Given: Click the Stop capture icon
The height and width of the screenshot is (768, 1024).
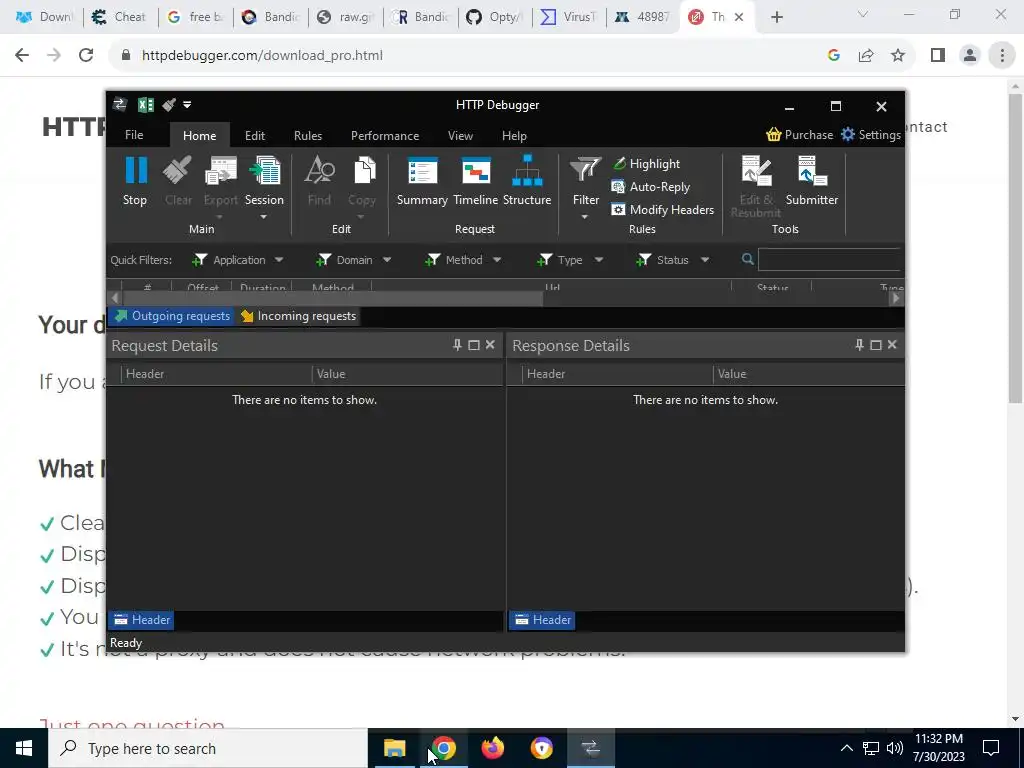Looking at the screenshot, I should 135,170.
